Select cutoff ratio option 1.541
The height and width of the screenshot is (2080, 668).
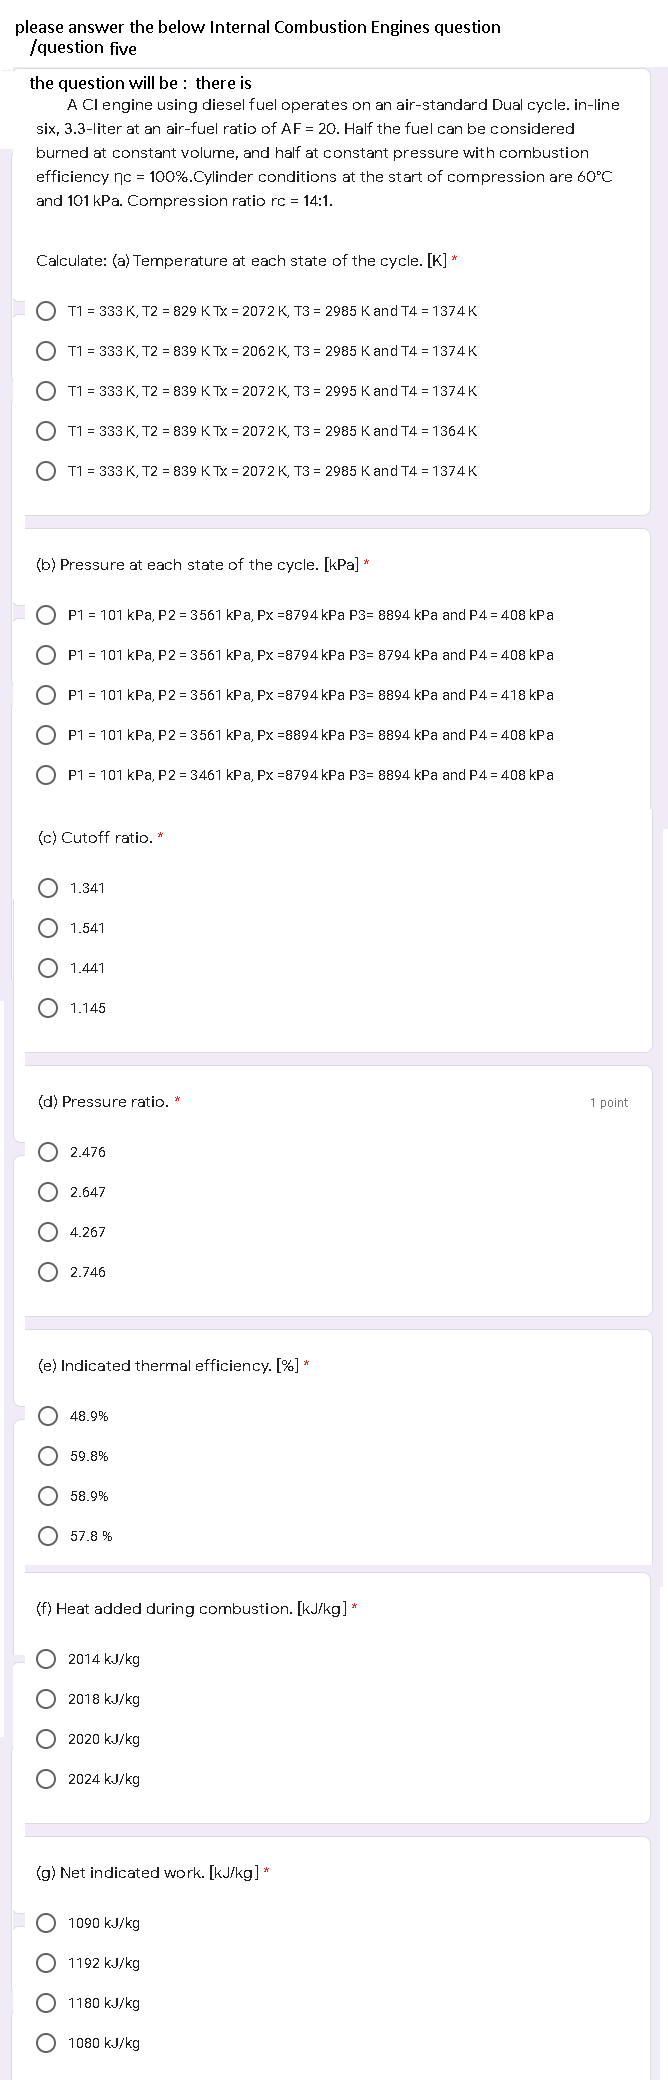(48, 927)
